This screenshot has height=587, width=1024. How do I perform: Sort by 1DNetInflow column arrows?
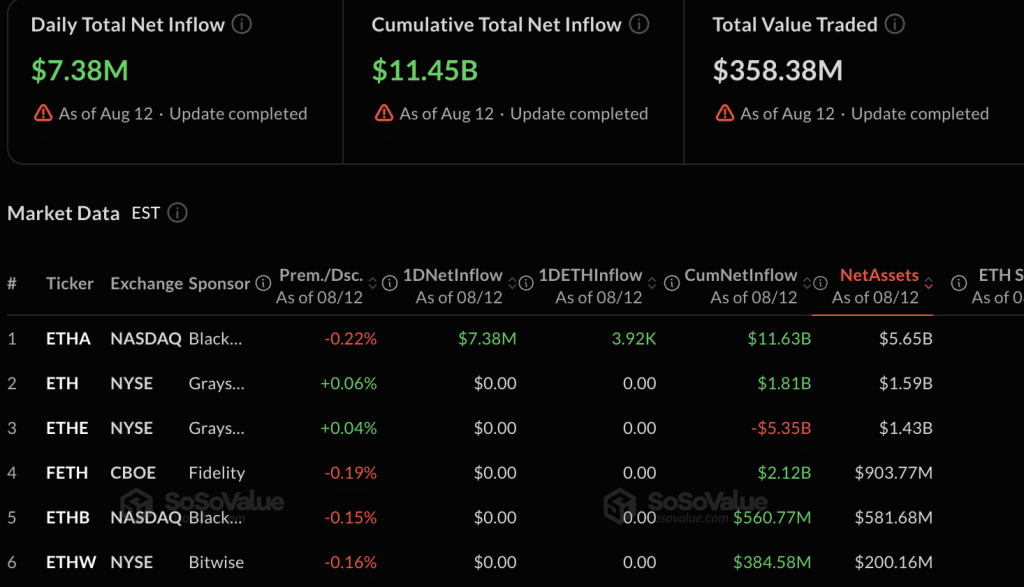click(512, 283)
